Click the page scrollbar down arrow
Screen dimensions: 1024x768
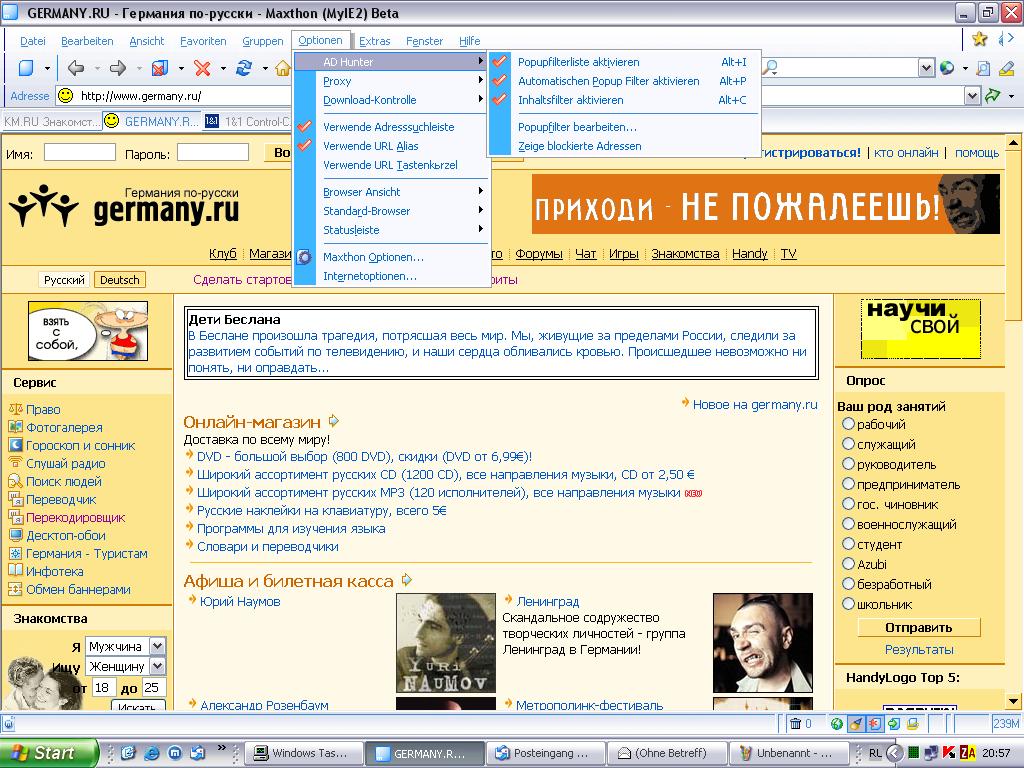point(1013,701)
